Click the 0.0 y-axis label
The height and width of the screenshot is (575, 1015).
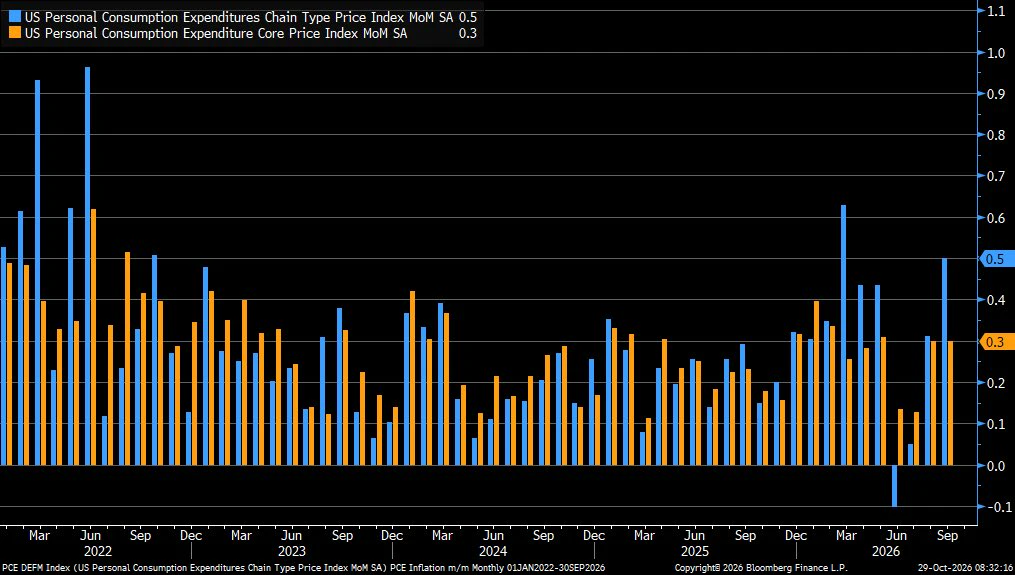coord(996,466)
